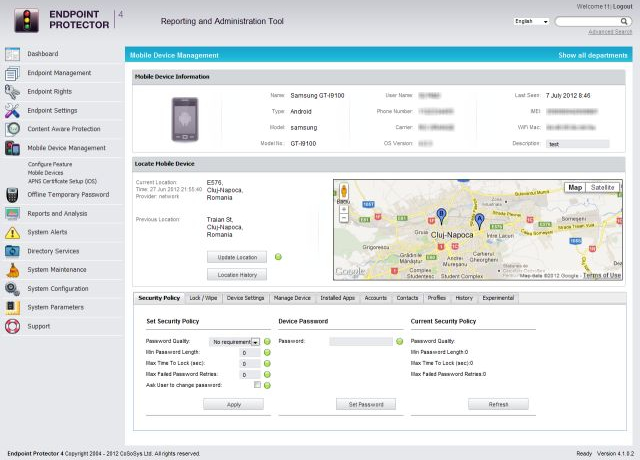Click green icon next to Password Quality
The image size is (640, 460).
click(x=267, y=342)
